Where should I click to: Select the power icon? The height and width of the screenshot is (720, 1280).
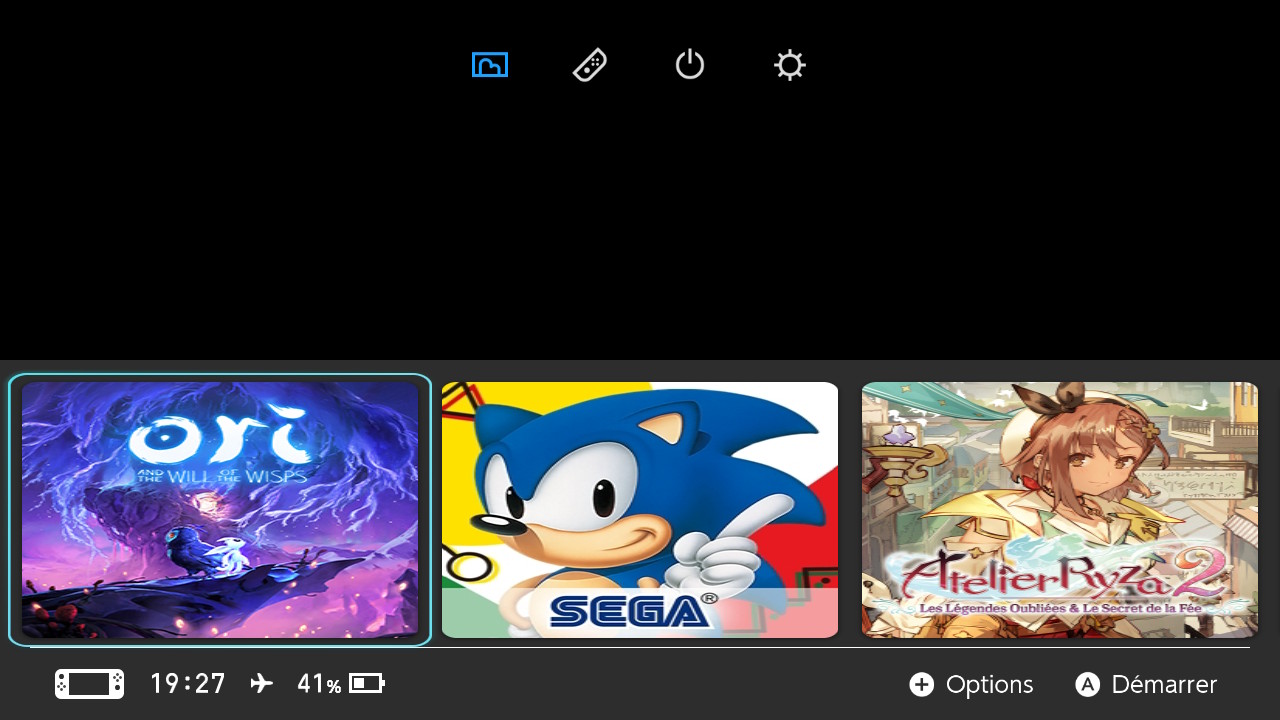(690, 65)
